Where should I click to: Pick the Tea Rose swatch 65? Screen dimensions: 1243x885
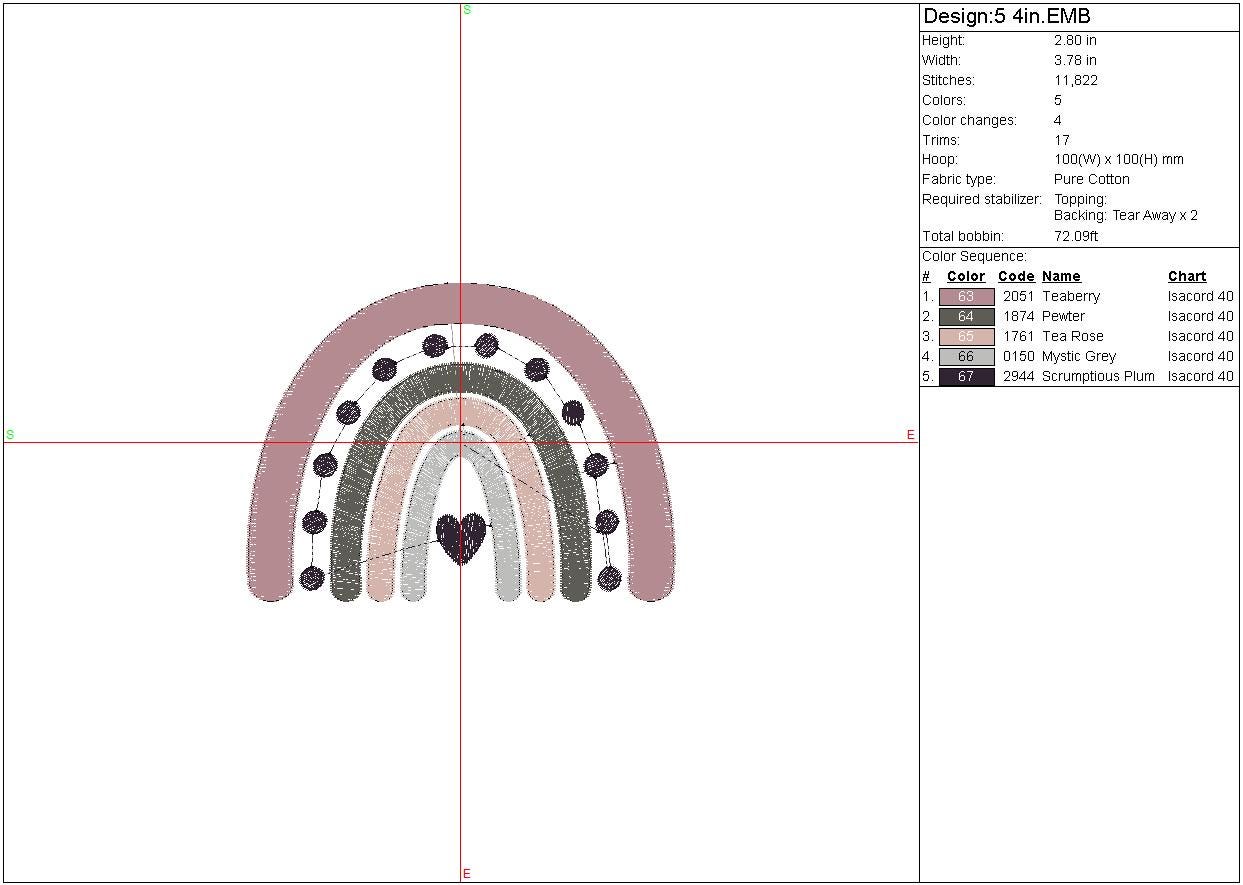click(966, 337)
